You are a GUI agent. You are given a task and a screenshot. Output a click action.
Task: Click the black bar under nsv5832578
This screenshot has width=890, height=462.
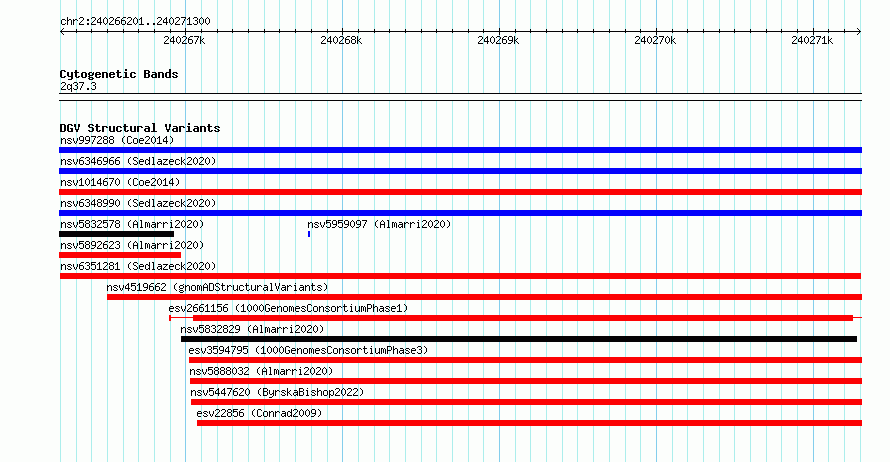pos(116,234)
